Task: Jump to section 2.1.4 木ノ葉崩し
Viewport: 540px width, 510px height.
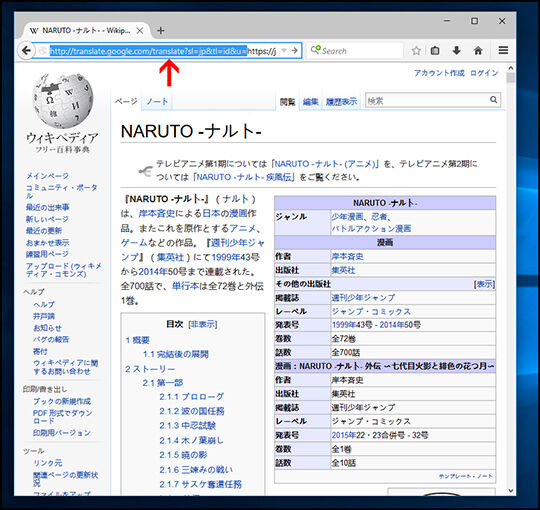Action: 191,440
